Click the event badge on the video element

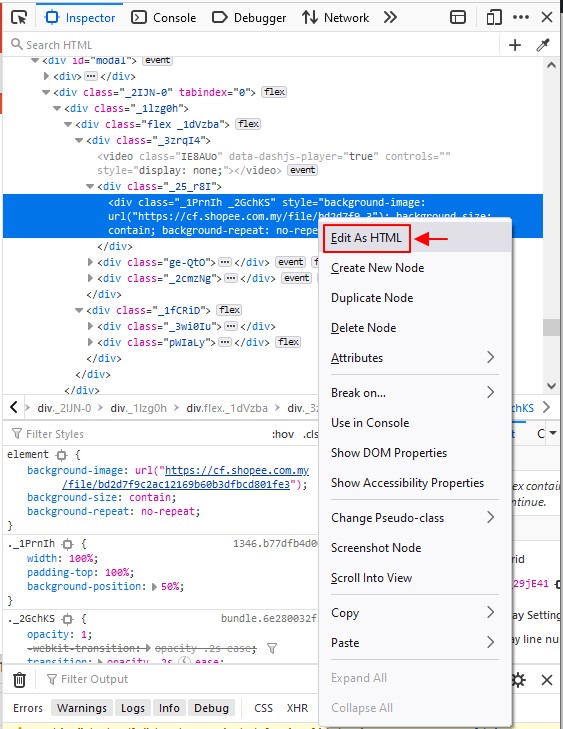point(302,170)
